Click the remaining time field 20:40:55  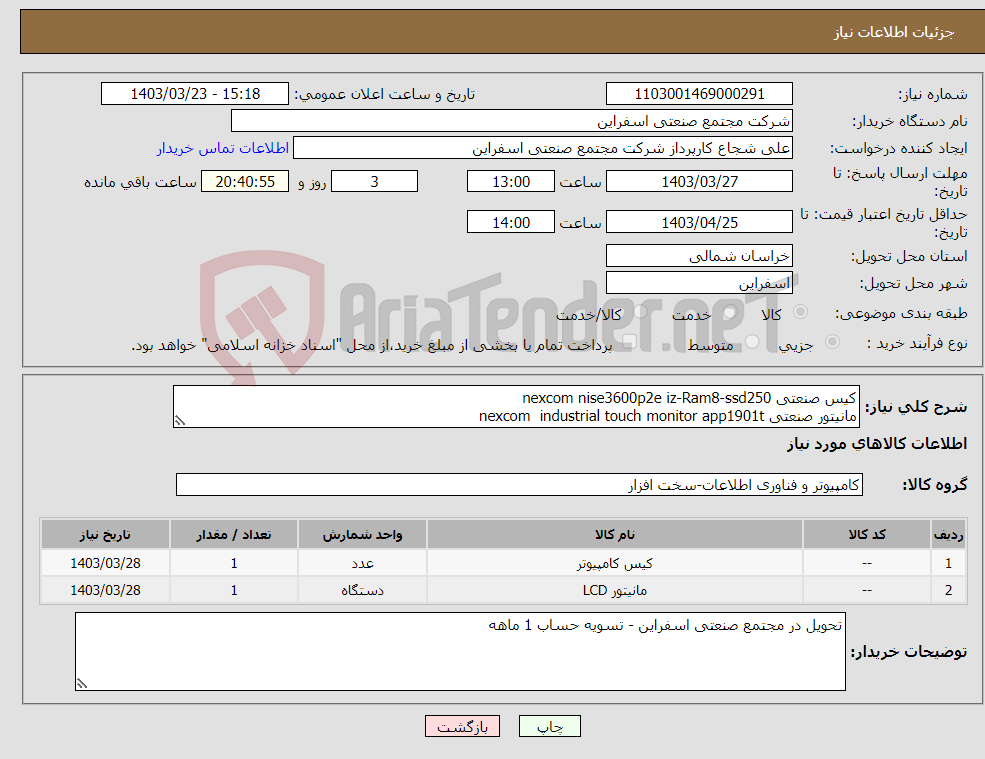[x=245, y=182]
